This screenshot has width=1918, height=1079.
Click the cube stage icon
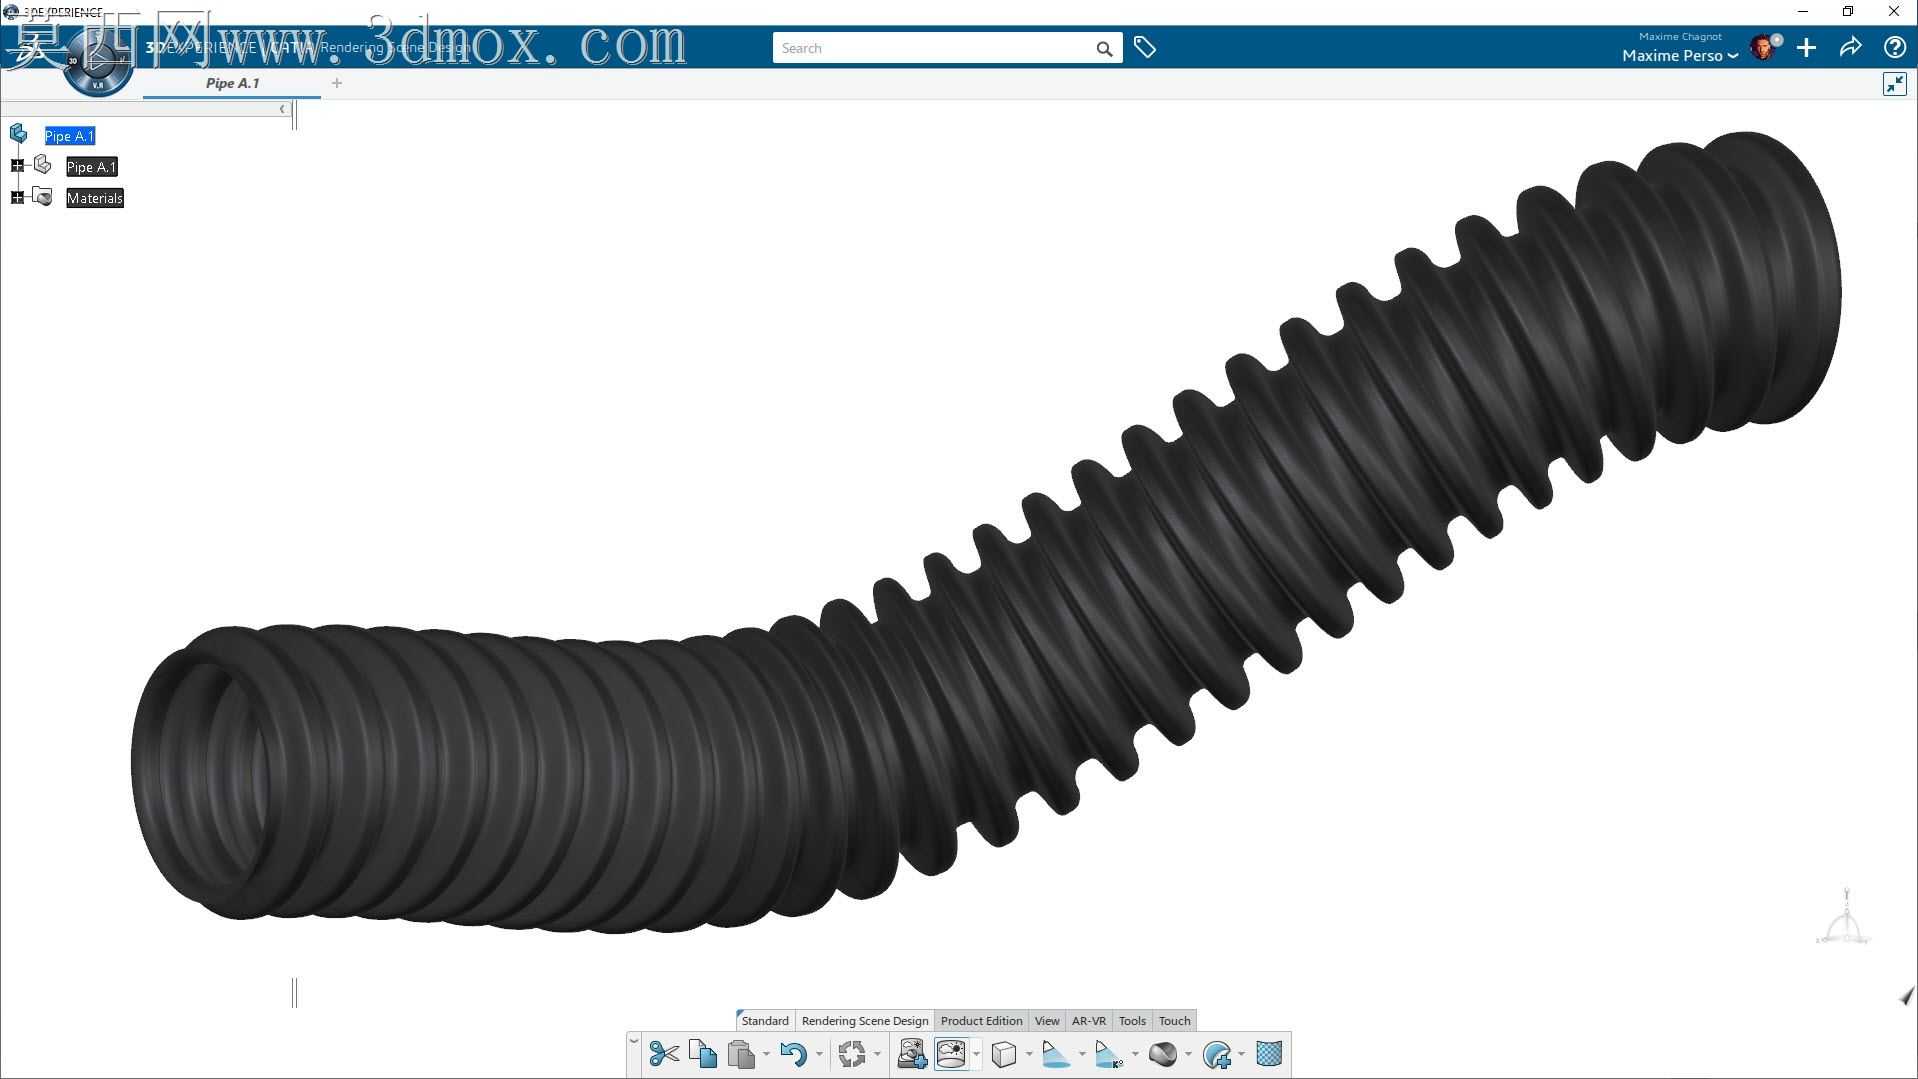[x=1004, y=1054]
